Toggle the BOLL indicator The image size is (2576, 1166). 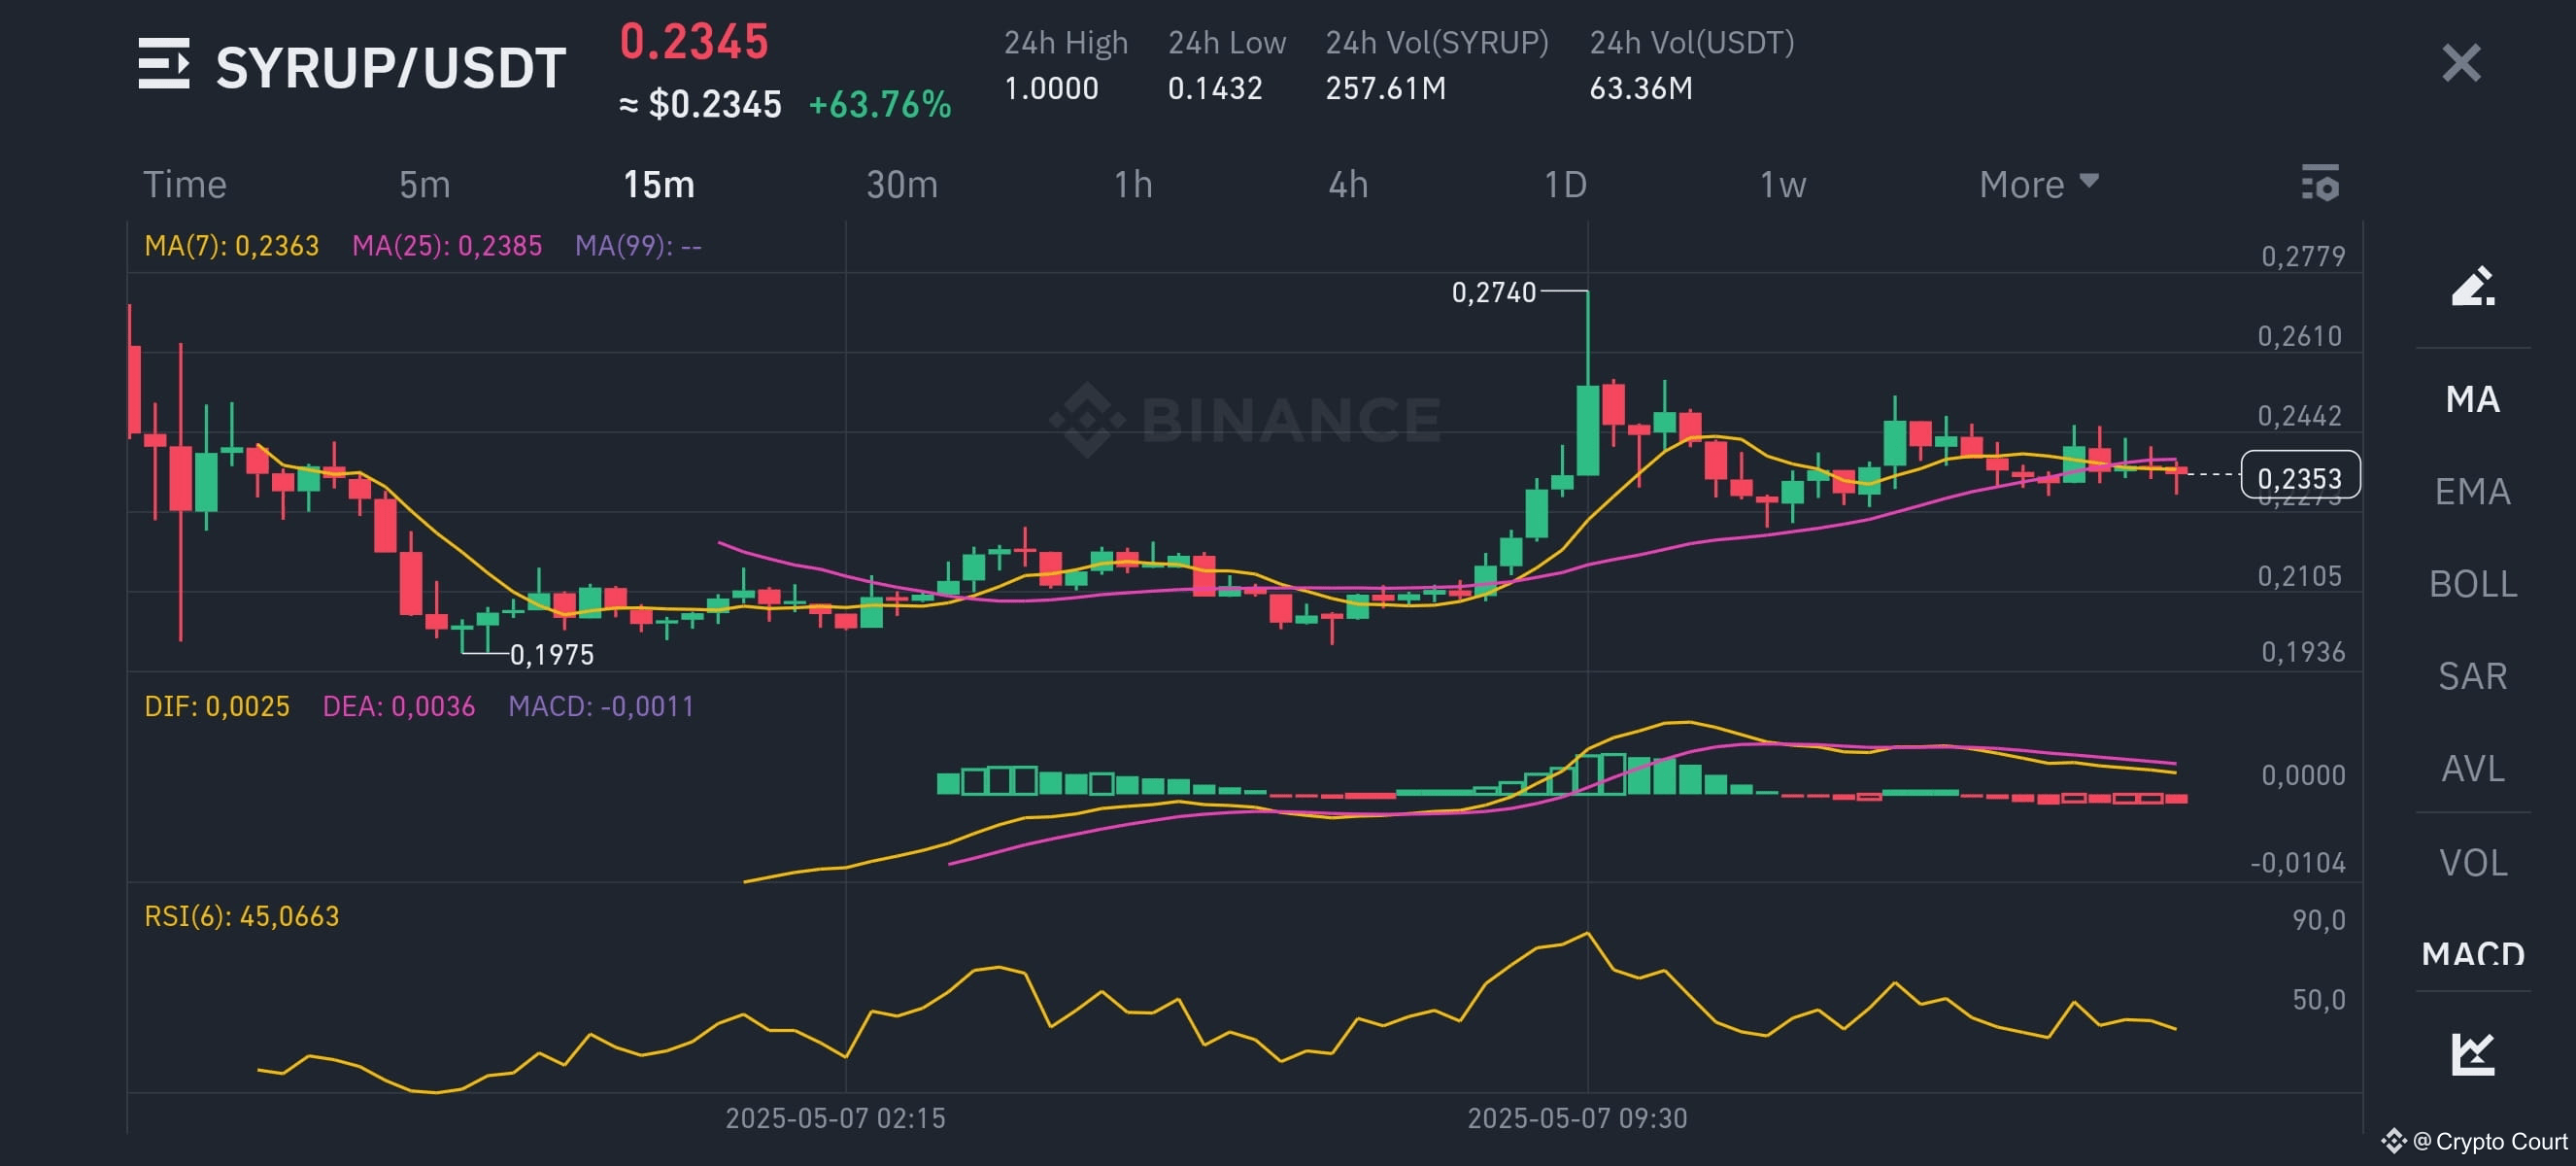pyautogui.click(x=2473, y=584)
